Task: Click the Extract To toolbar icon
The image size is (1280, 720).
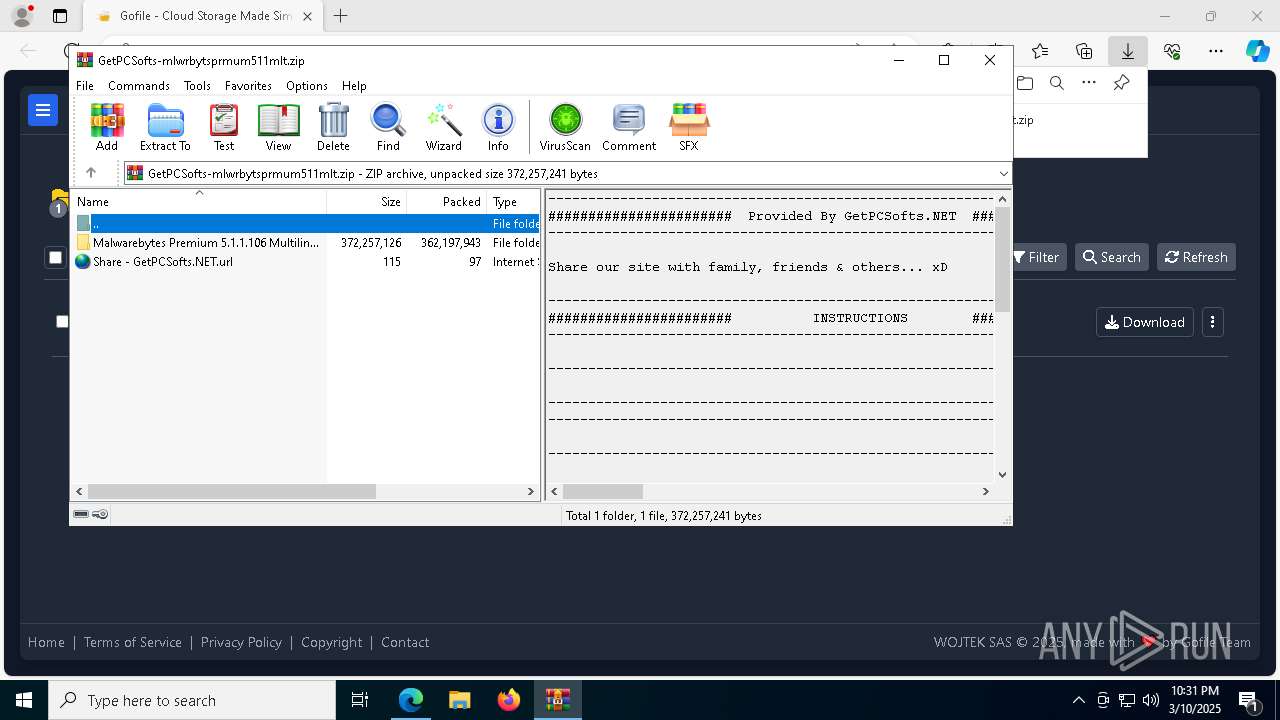Action: click(x=165, y=128)
